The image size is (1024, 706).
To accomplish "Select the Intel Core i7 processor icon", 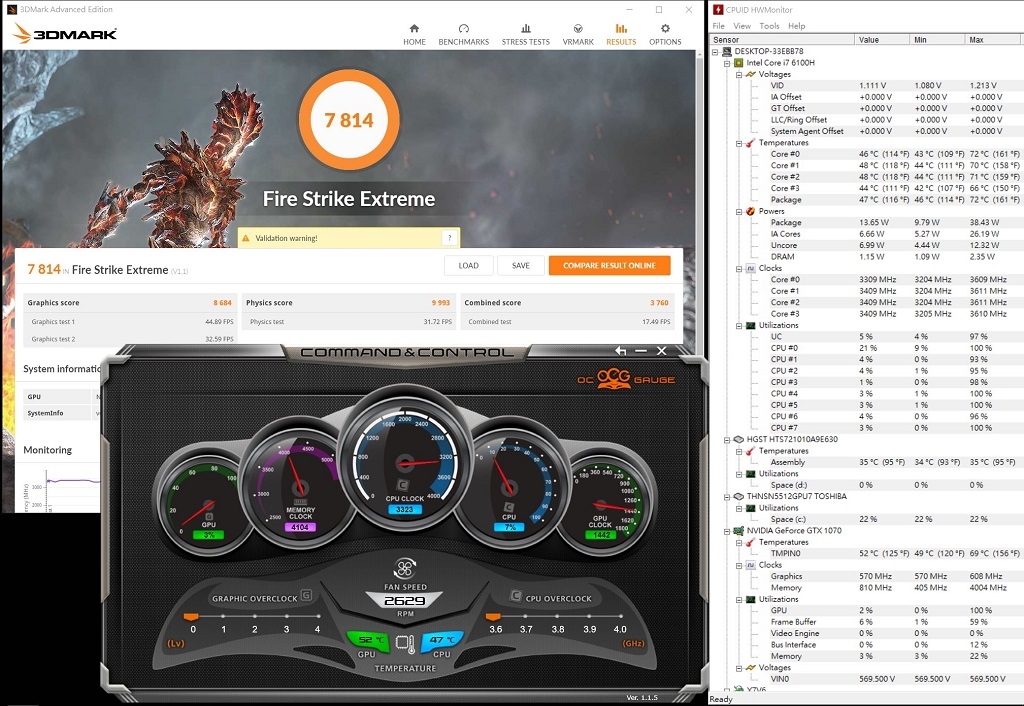I will coord(739,63).
